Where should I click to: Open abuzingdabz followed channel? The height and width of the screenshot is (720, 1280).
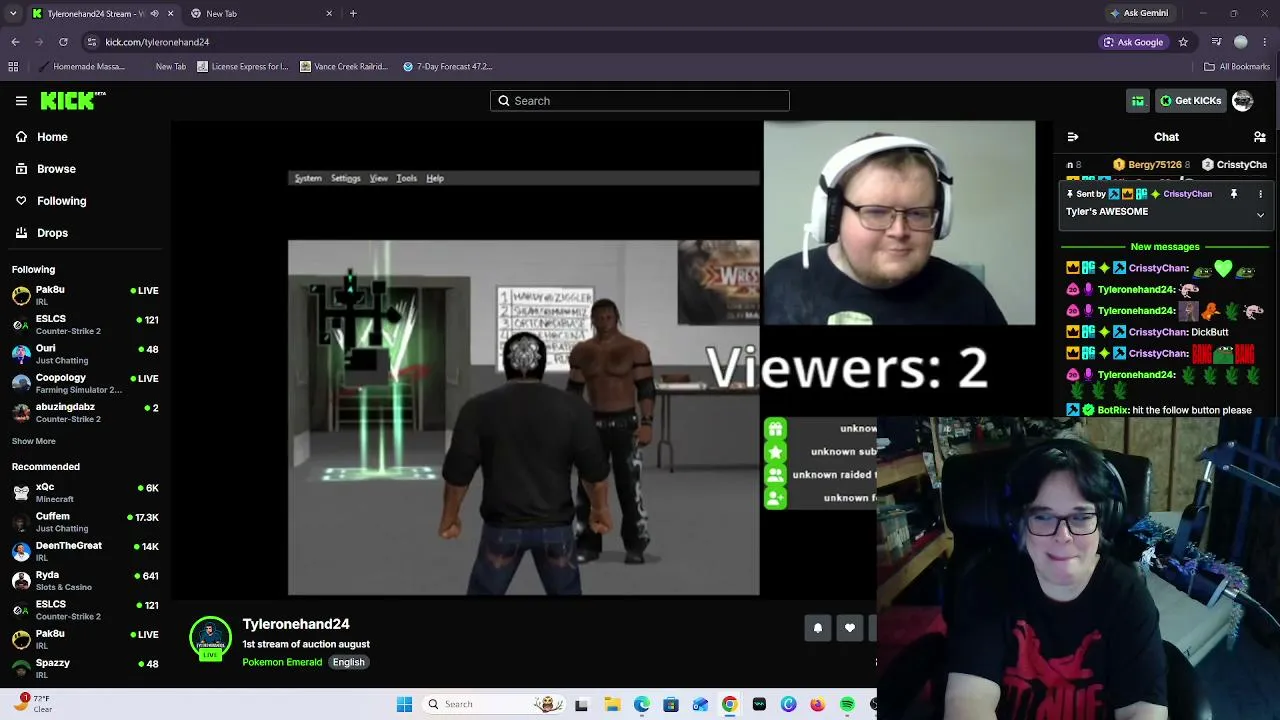pos(84,412)
